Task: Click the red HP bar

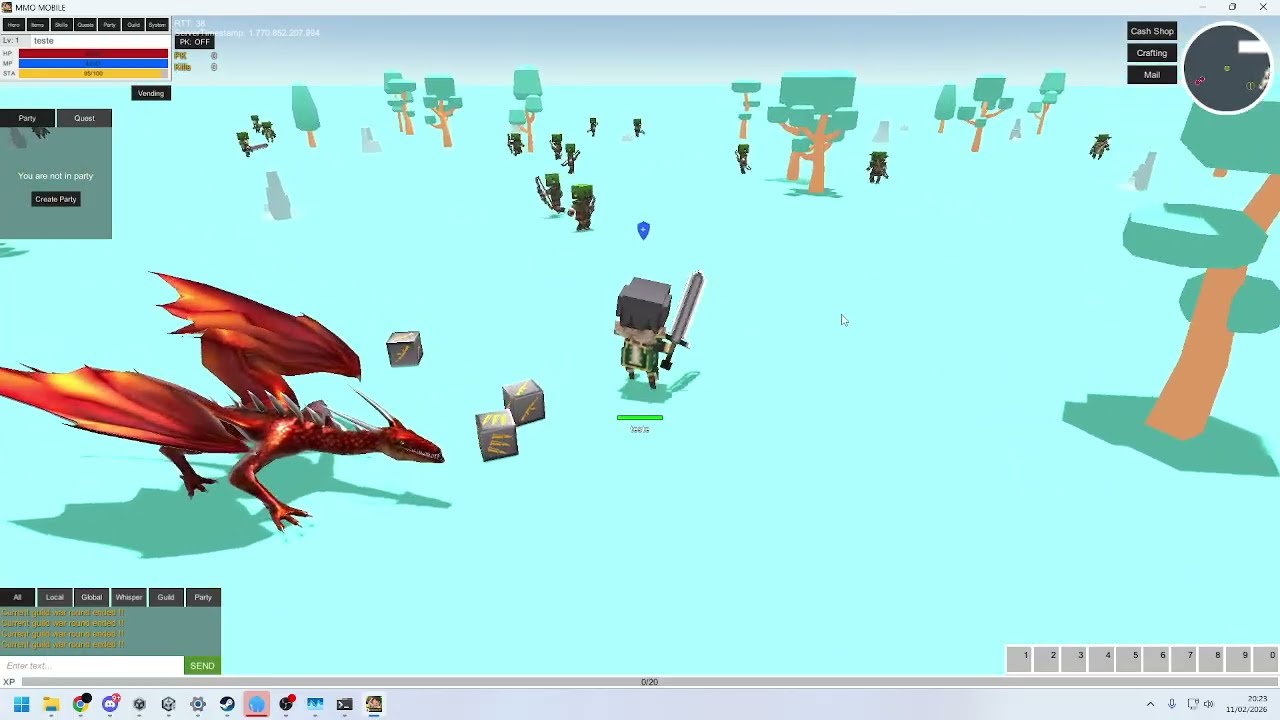Action: [x=93, y=54]
